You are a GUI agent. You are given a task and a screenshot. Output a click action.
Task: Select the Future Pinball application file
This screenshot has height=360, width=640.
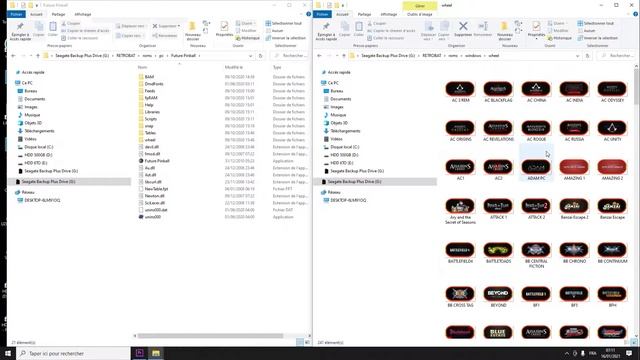(x=157, y=161)
